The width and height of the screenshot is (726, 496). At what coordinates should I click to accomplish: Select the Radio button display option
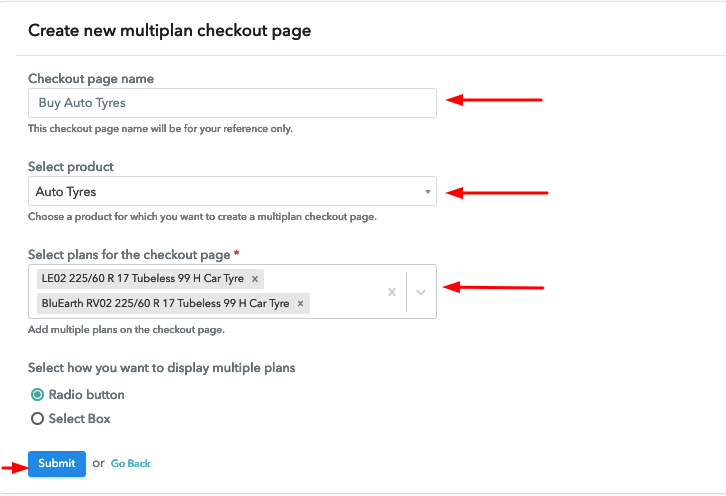point(37,395)
